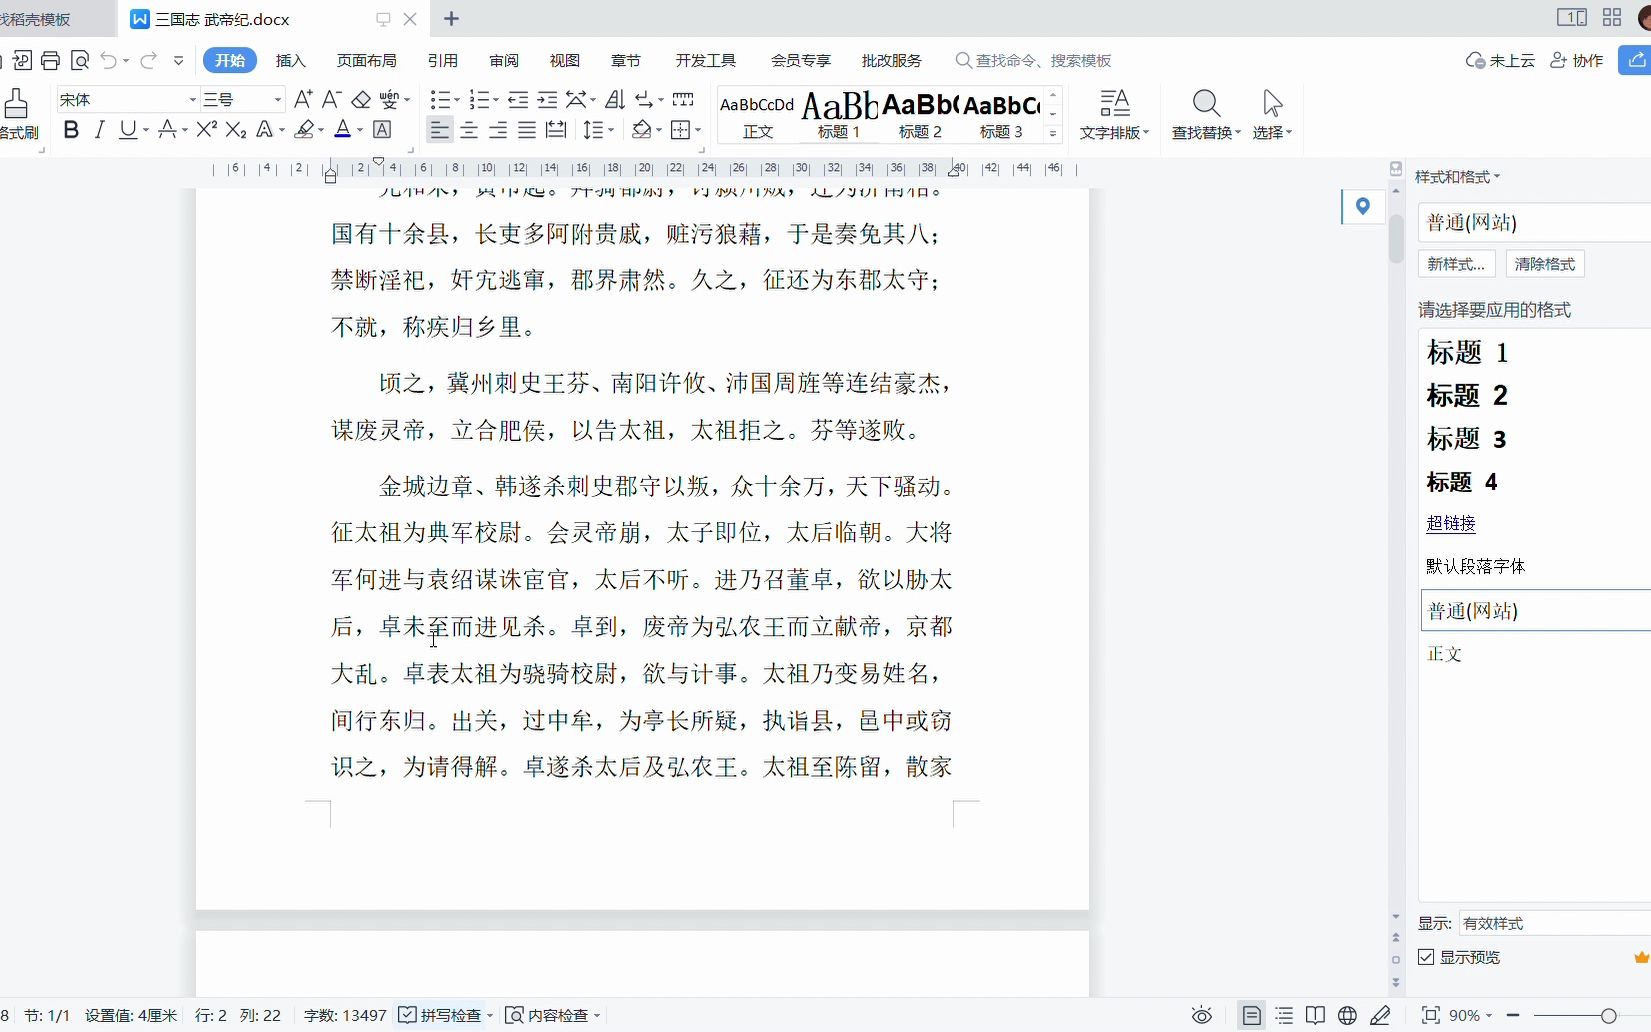Image resolution: width=1651 pixels, height=1032 pixels.
Task: Center align text
Action: coord(469,130)
